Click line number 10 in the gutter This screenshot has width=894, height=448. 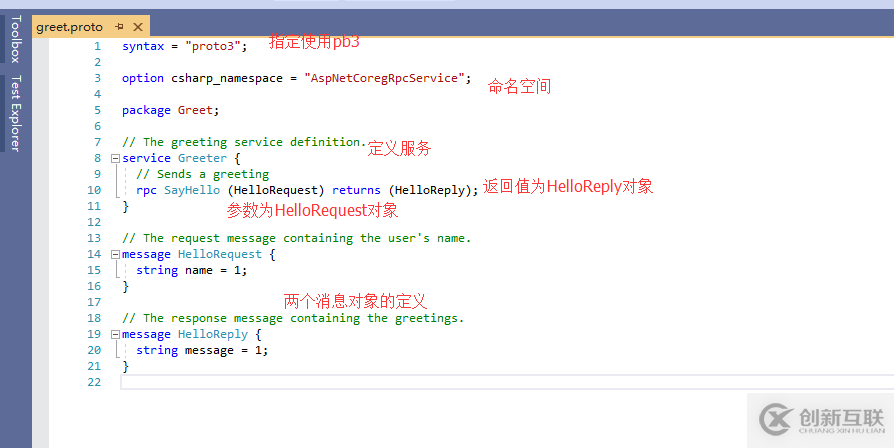pos(94,190)
